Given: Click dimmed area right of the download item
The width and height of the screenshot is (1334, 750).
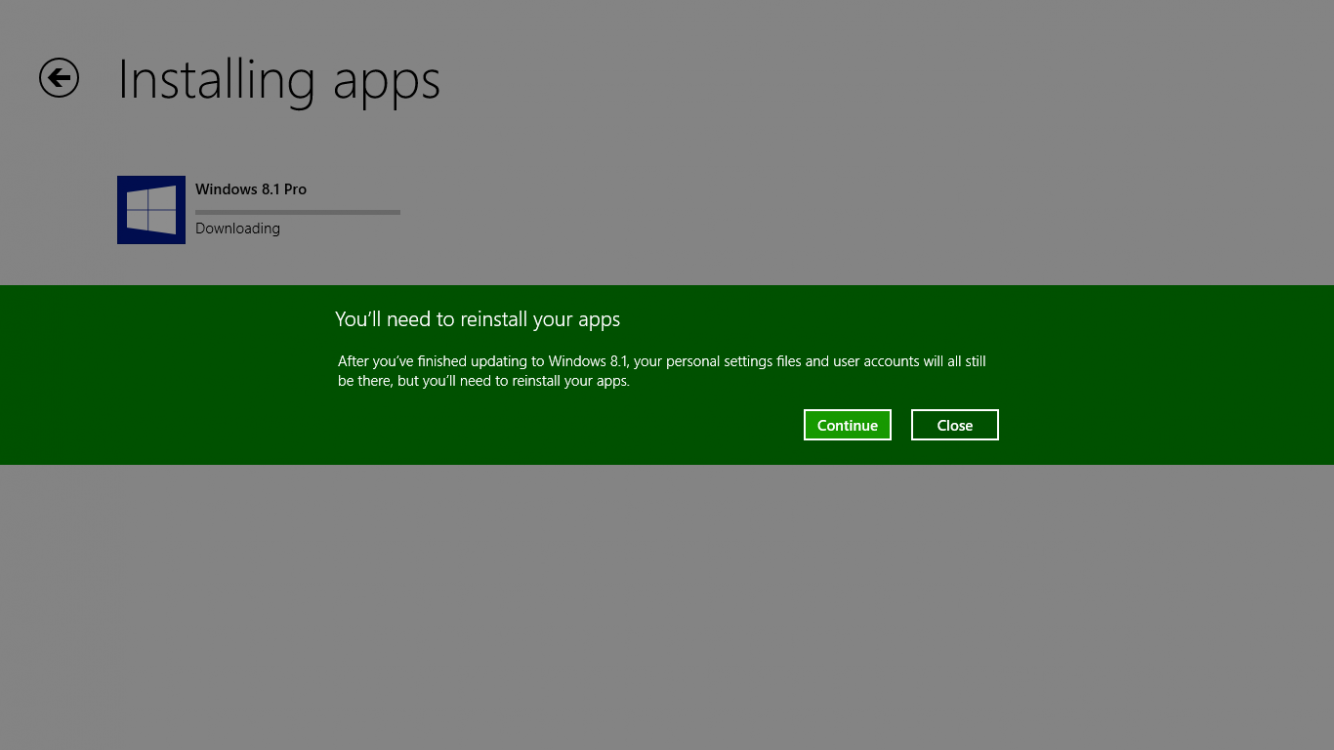Looking at the screenshot, I should pyautogui.click(x=800, y=210).
